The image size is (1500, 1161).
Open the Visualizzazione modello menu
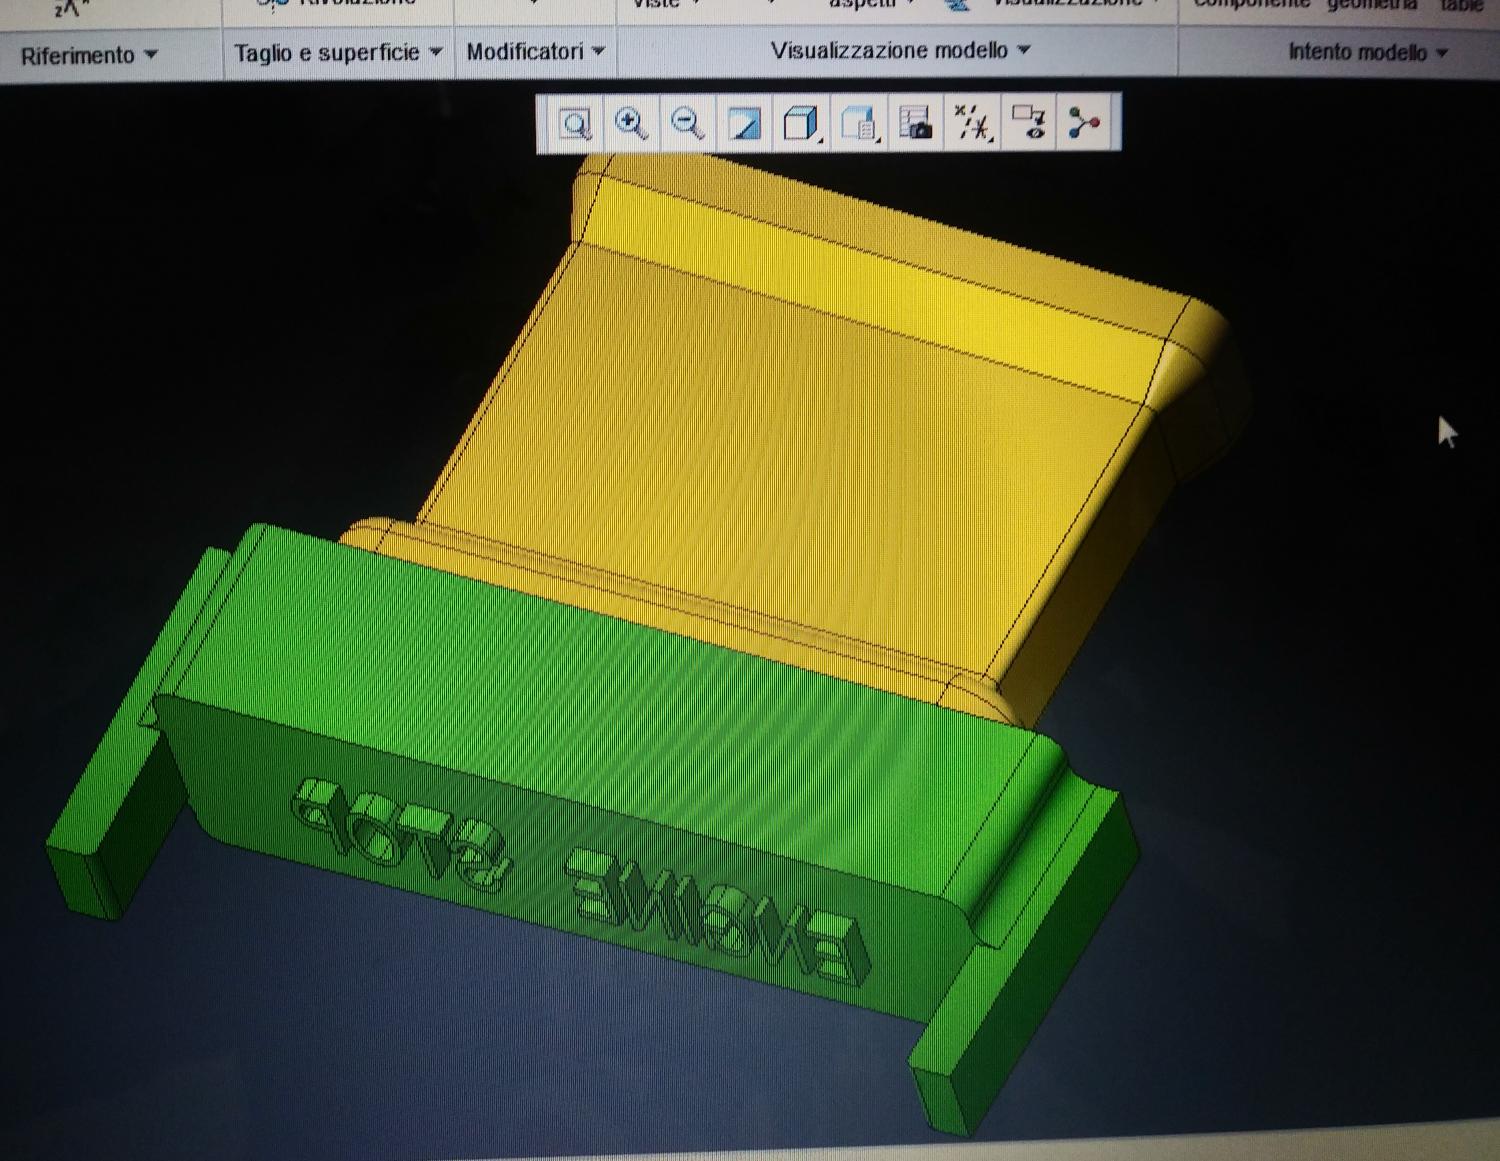coord(900,50)
